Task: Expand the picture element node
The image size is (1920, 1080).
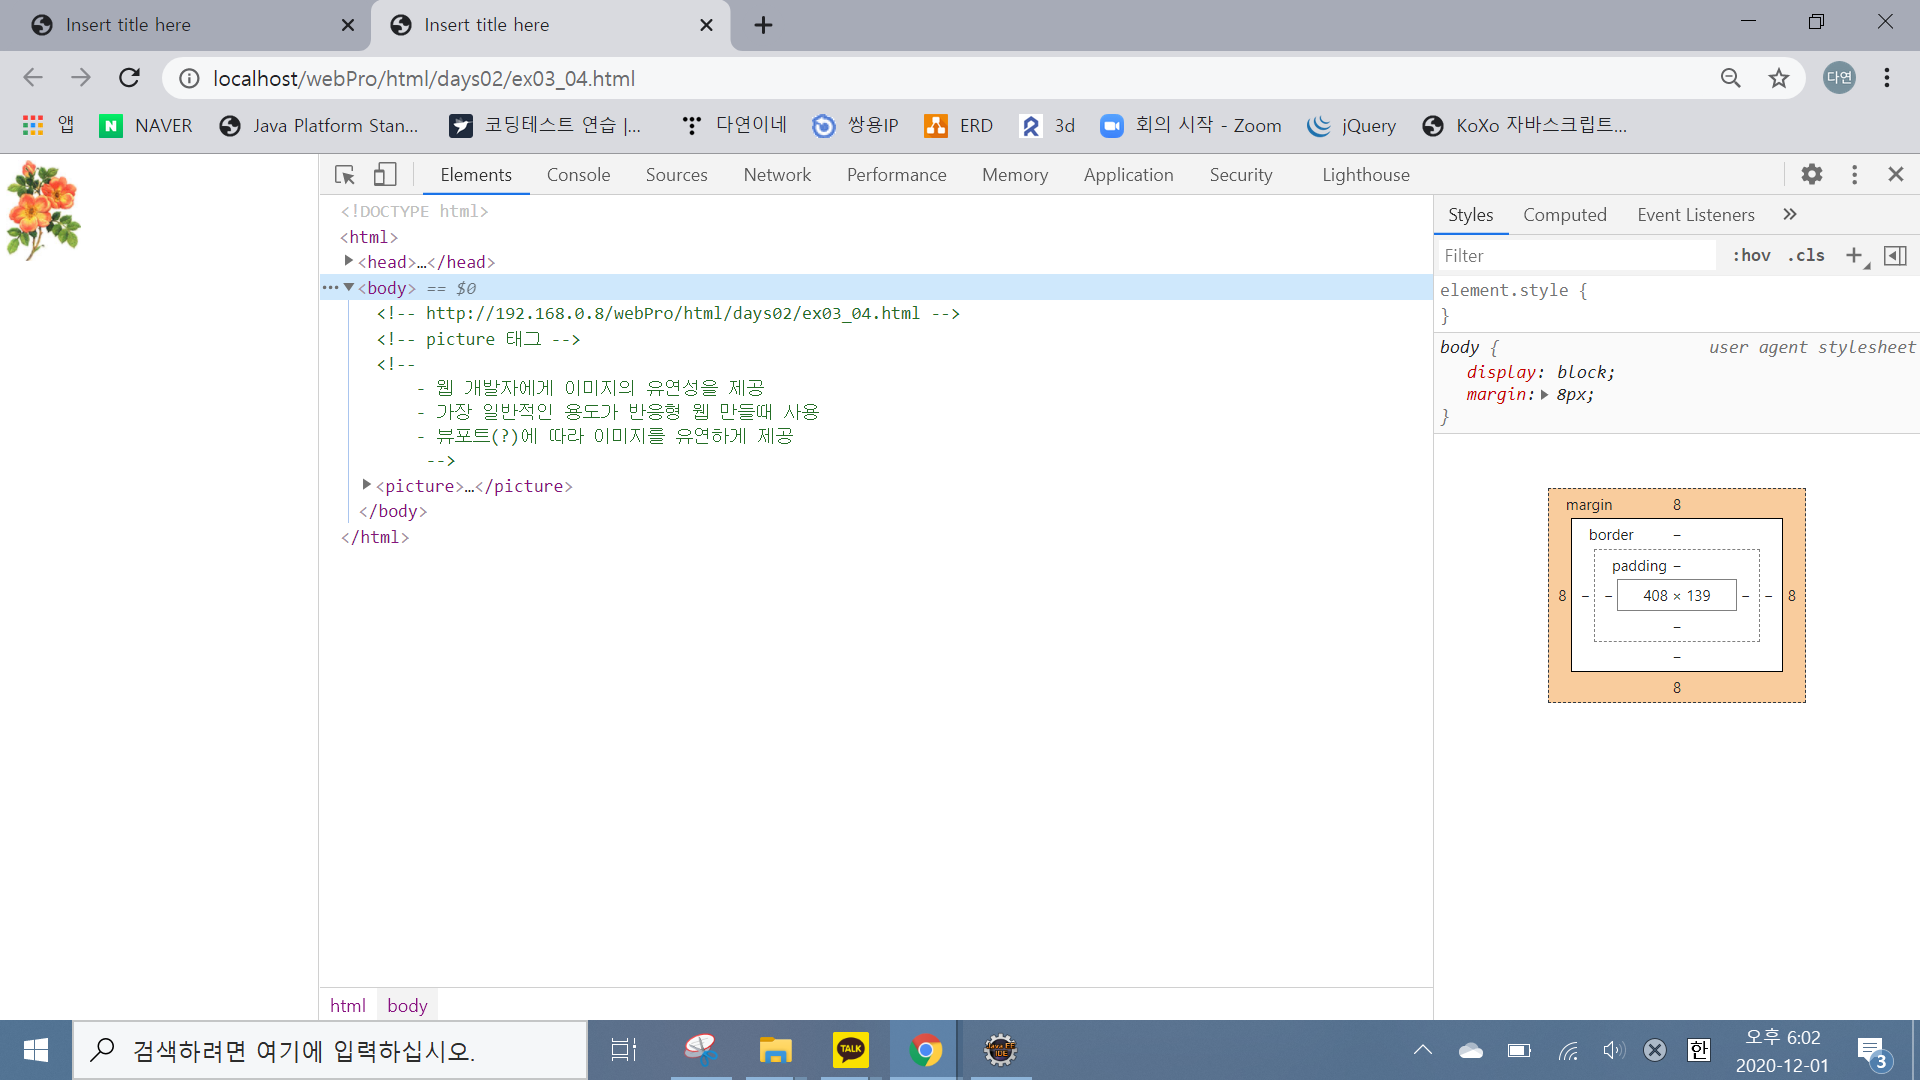Action: pyautogui.click(x=367, y=485)
